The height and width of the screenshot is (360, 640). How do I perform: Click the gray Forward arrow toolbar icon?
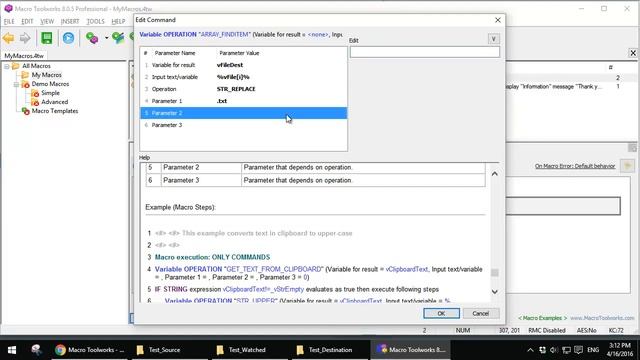[x=25, y=38]
